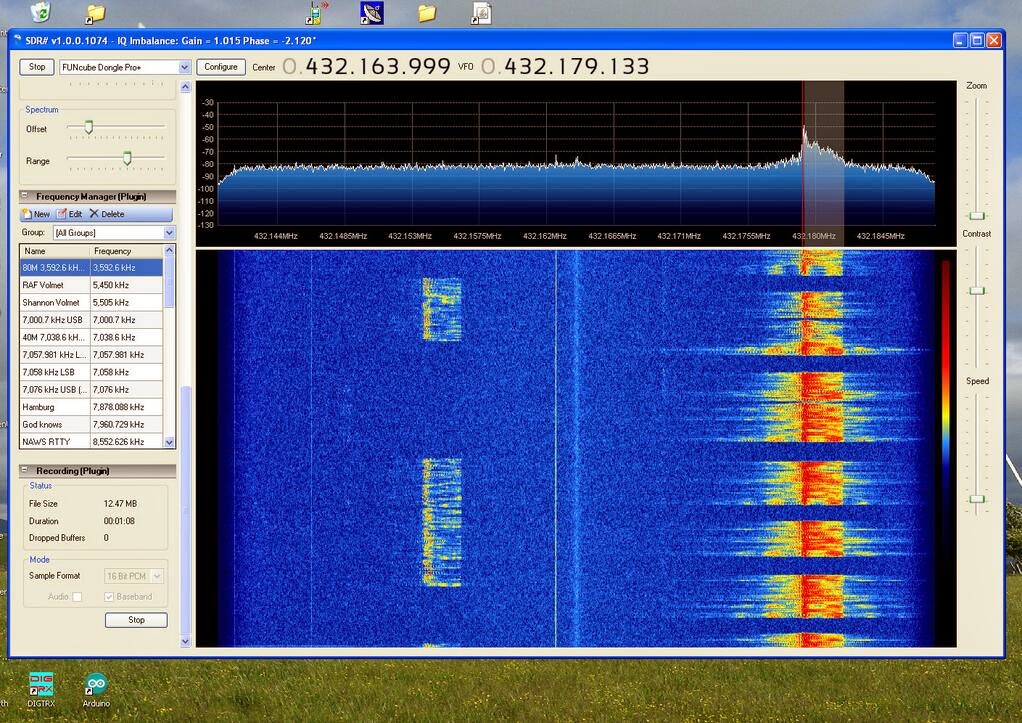Click the Speed slider handle
The height and width of the screenshot is (723, 1022).
point(976,499)
